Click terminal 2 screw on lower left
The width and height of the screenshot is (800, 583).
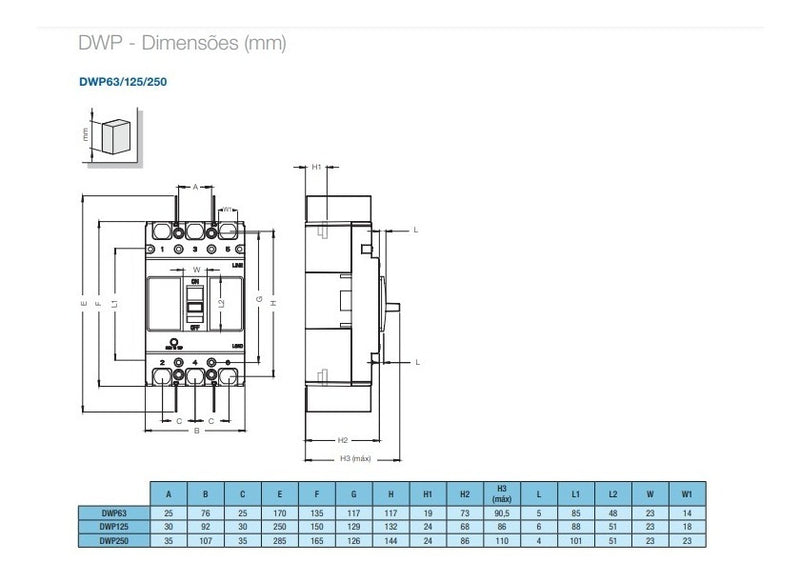pyautogui.click(x=161, y=363)
